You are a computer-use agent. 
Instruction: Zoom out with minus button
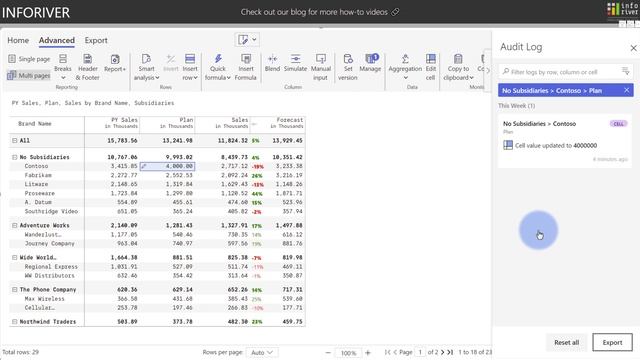[328, 353]
